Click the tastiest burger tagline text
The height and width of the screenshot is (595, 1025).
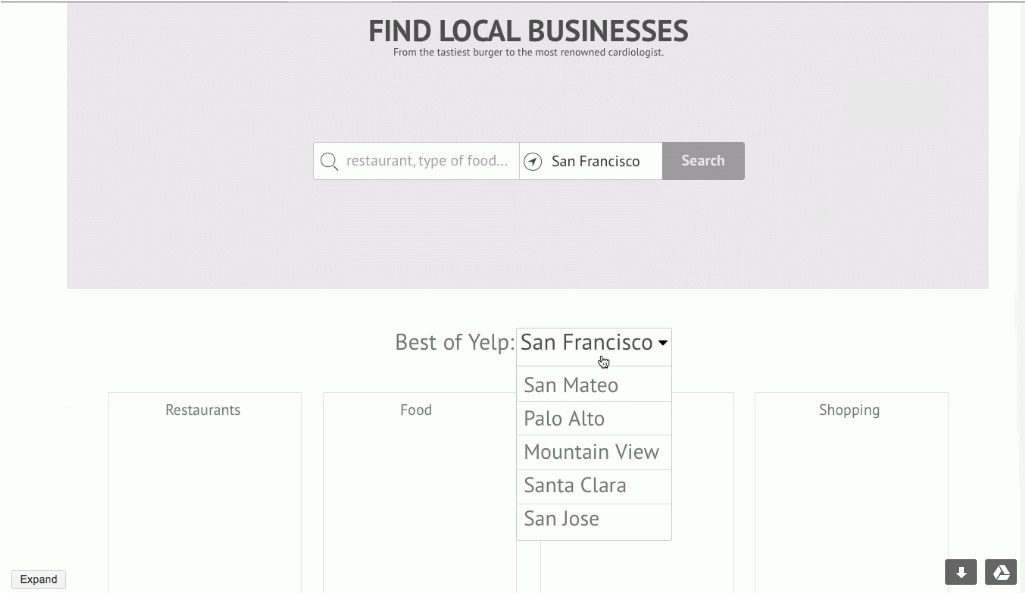tap(528, 53)
